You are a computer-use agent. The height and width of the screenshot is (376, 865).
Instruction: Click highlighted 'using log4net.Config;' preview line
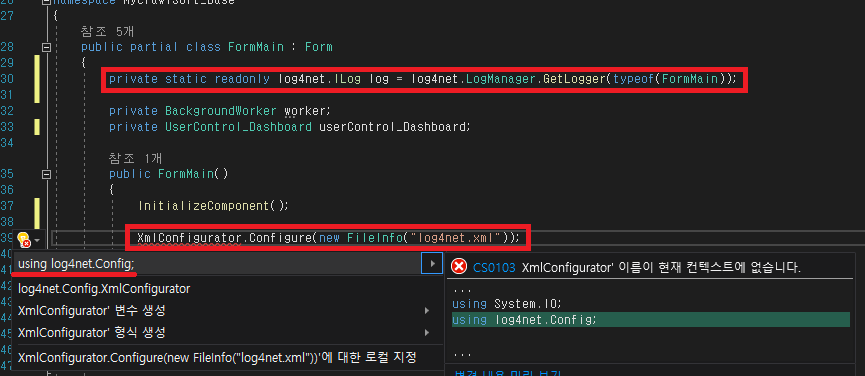coord(650,320)
